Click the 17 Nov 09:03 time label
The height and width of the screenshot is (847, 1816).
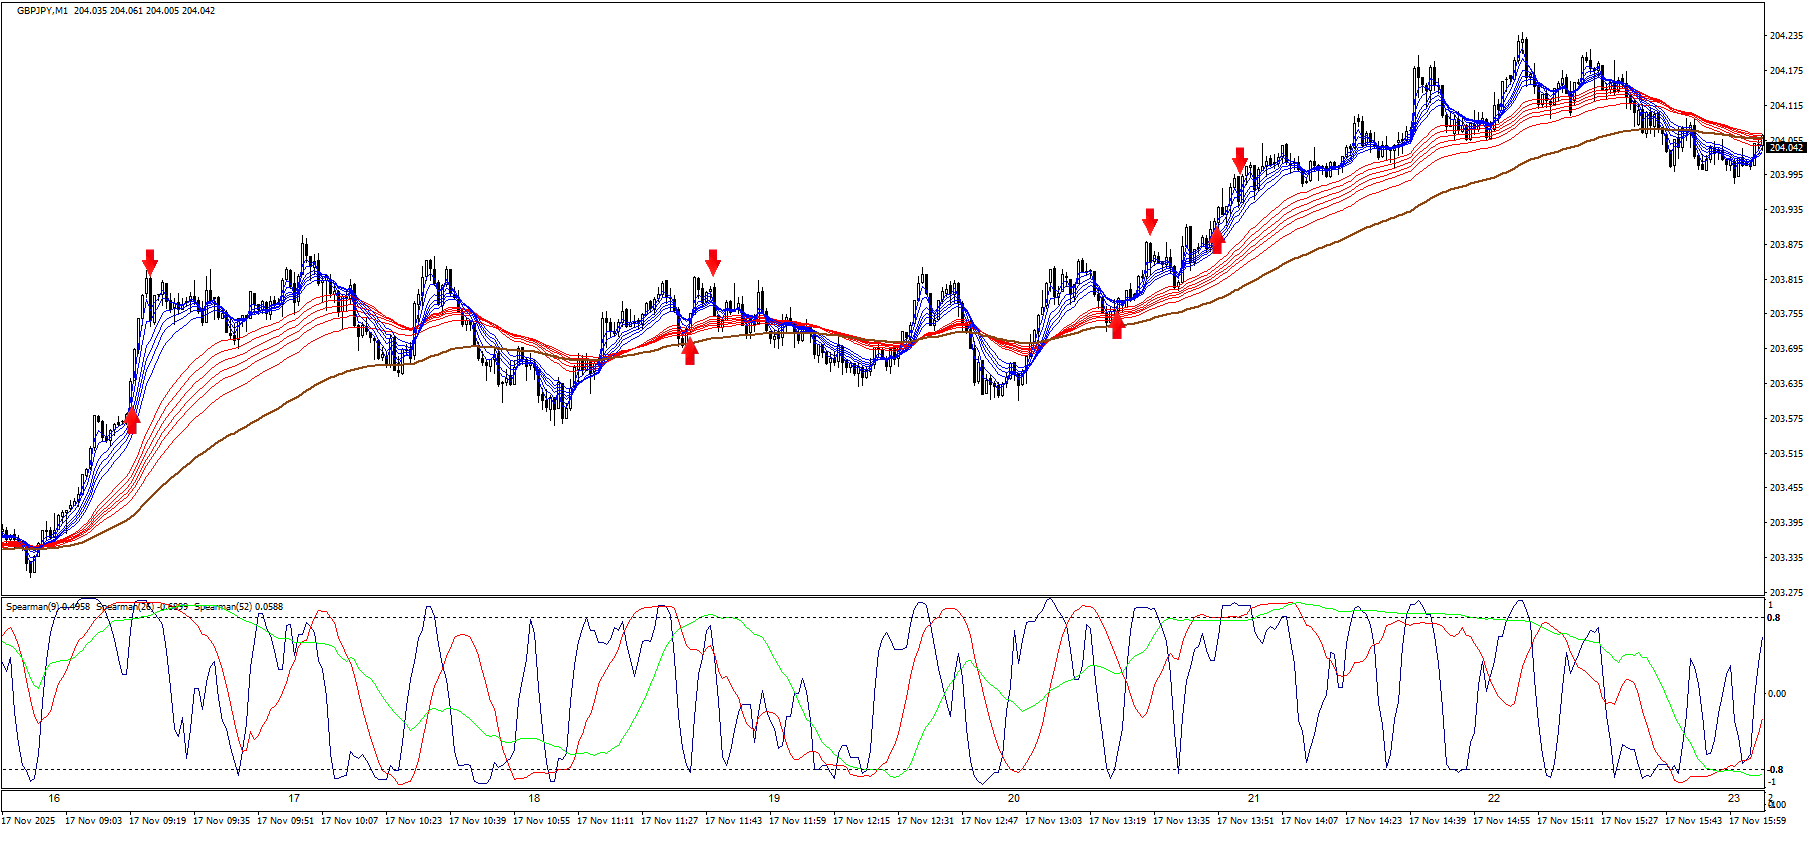93,821
